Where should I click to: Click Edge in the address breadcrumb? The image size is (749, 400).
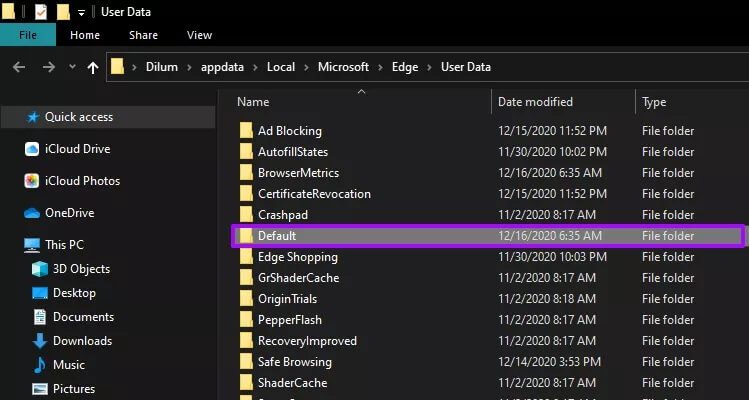pyautogui.click(x=405, y=67)
